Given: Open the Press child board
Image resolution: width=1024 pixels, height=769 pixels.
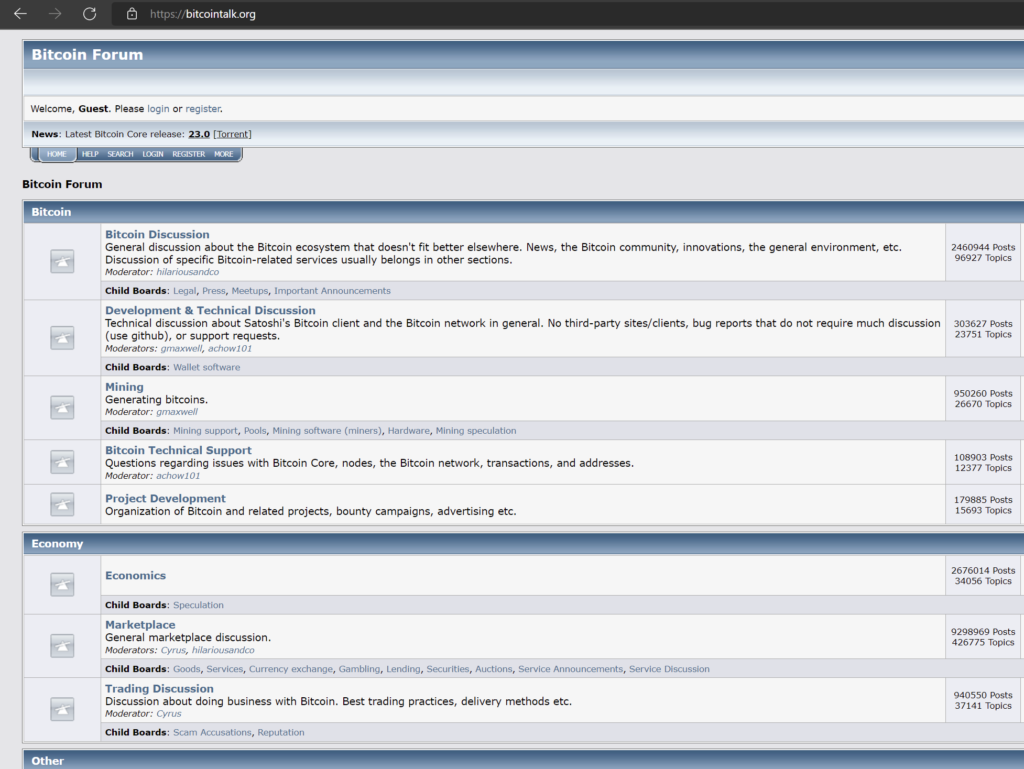Looking at the screenshot, I should tap(214, 291).
